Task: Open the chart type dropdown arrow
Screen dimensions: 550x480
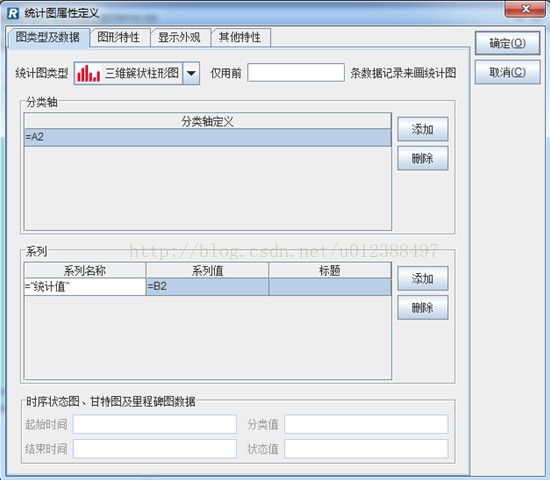Action: coord(191,73)
